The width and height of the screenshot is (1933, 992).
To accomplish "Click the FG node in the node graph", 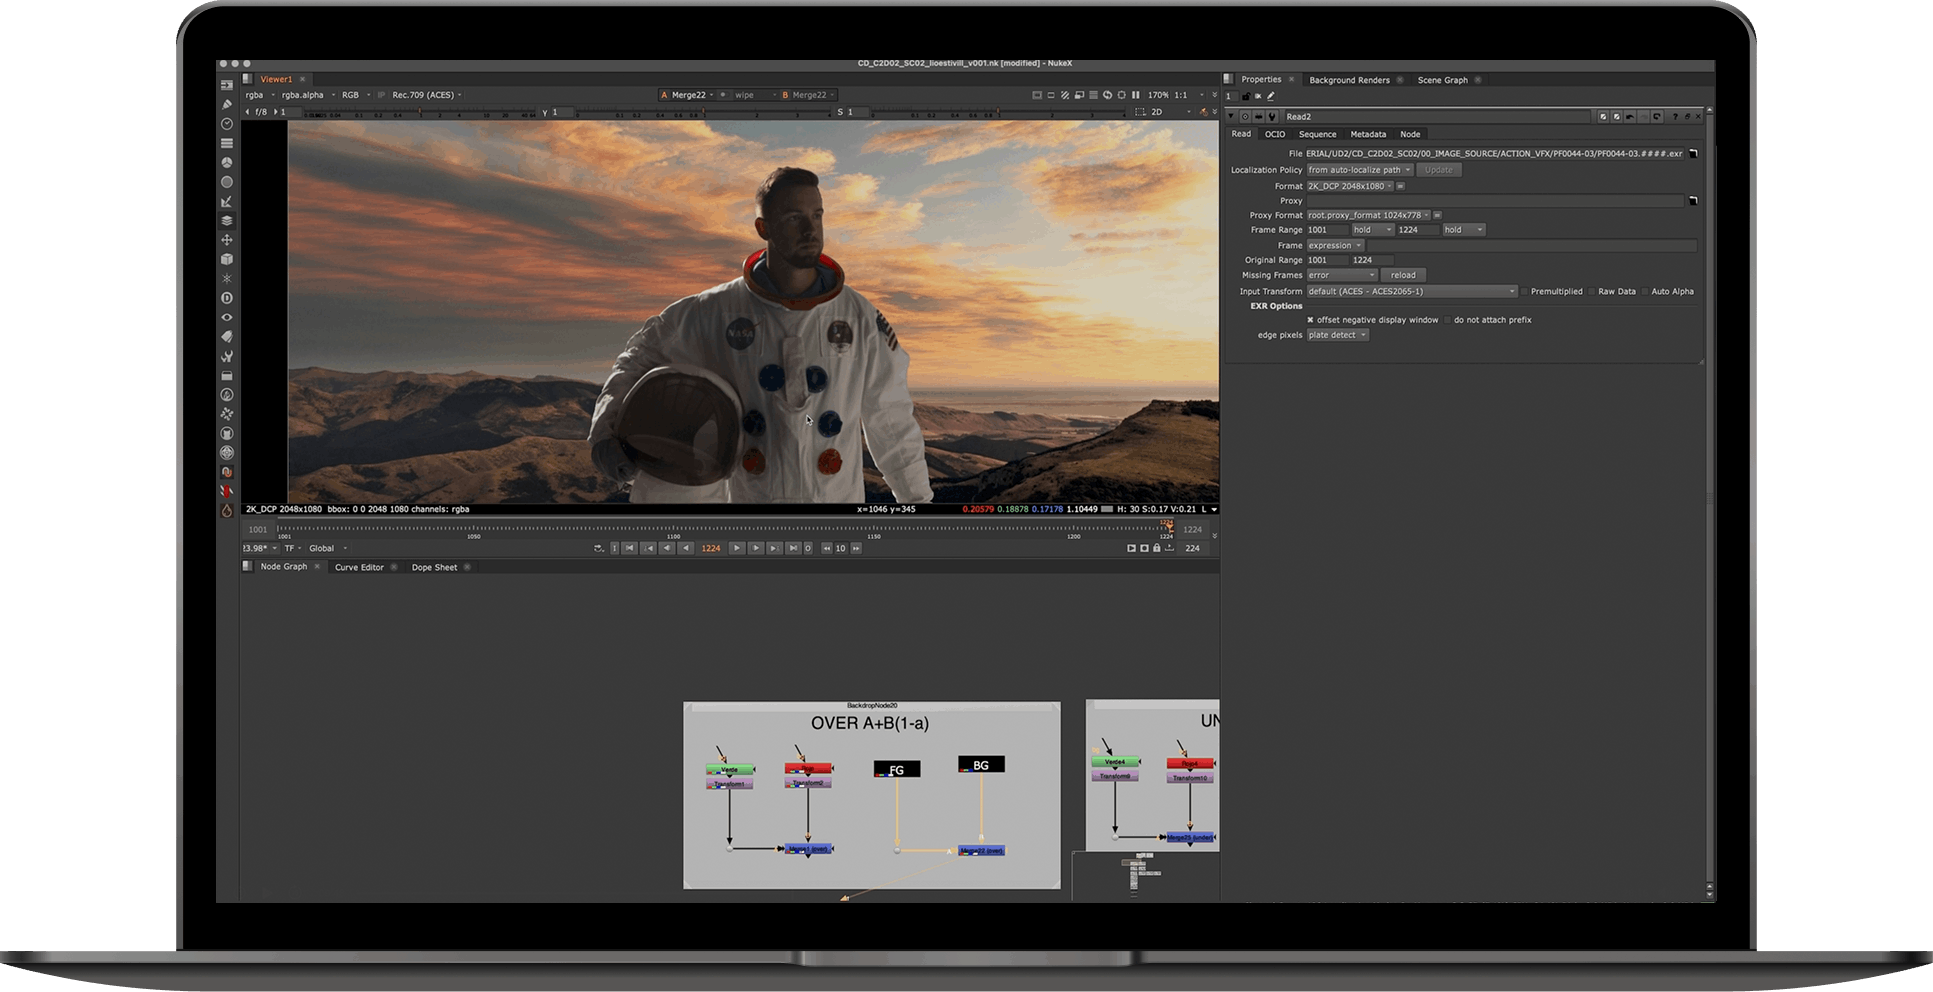I will point(897,769).
